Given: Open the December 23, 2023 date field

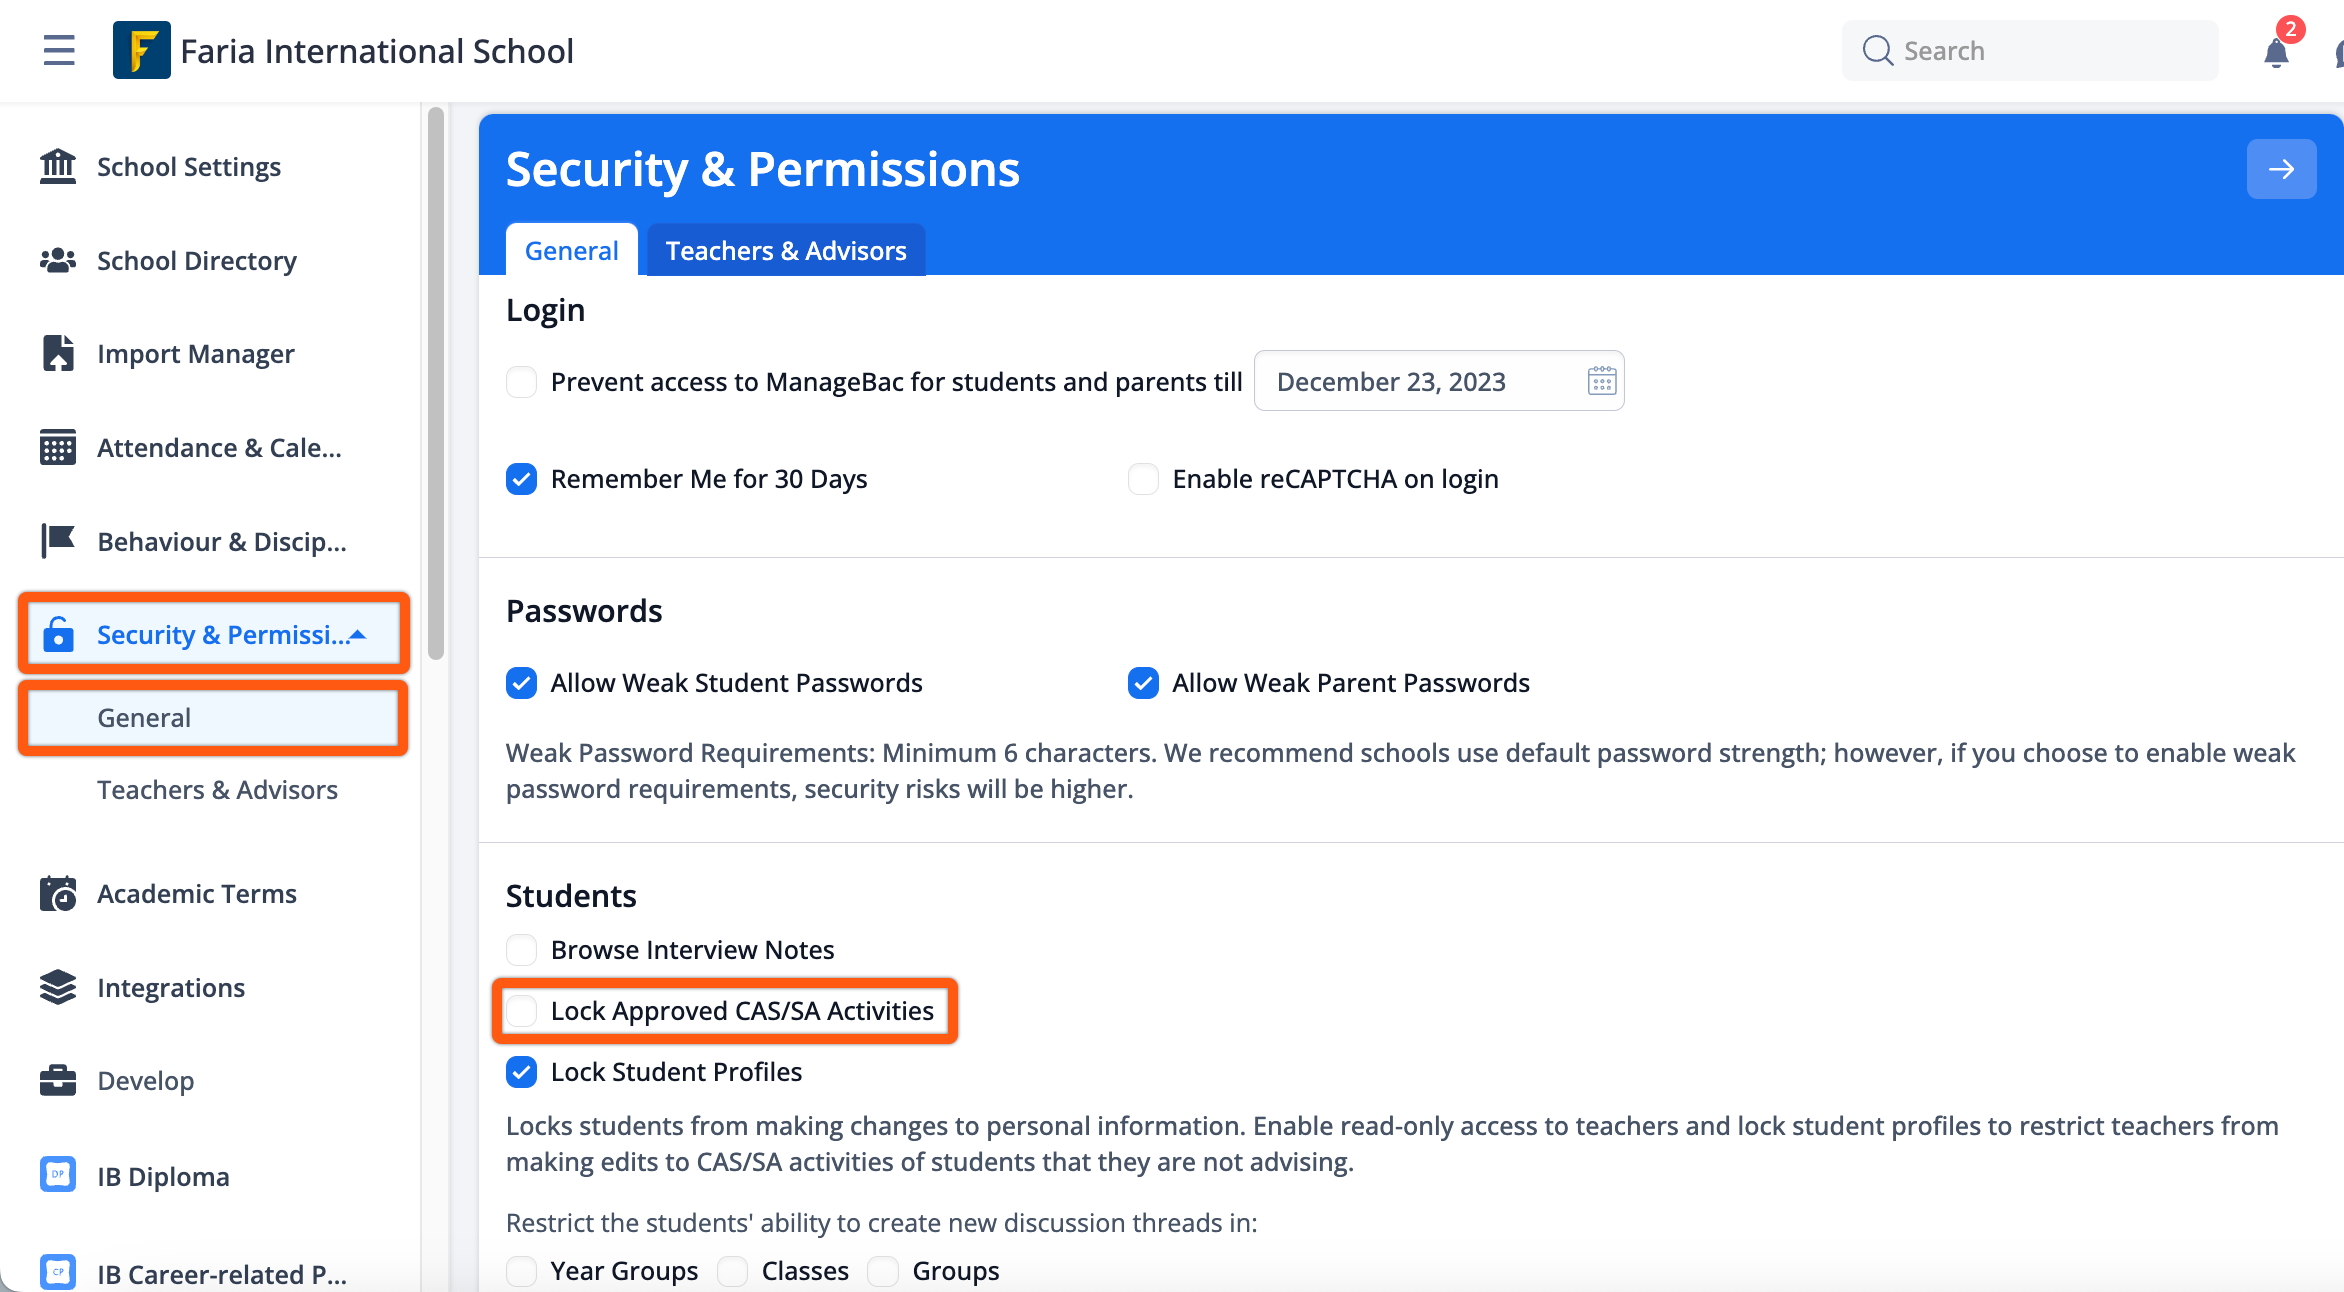Looking at the screenshot, I should 1439,381.
